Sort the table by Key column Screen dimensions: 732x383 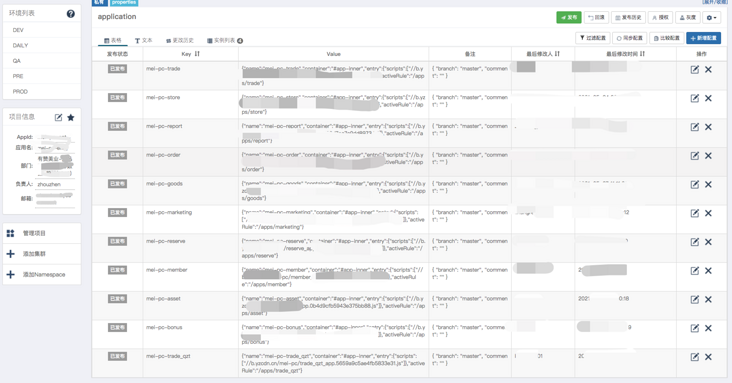tap(197, 54)
